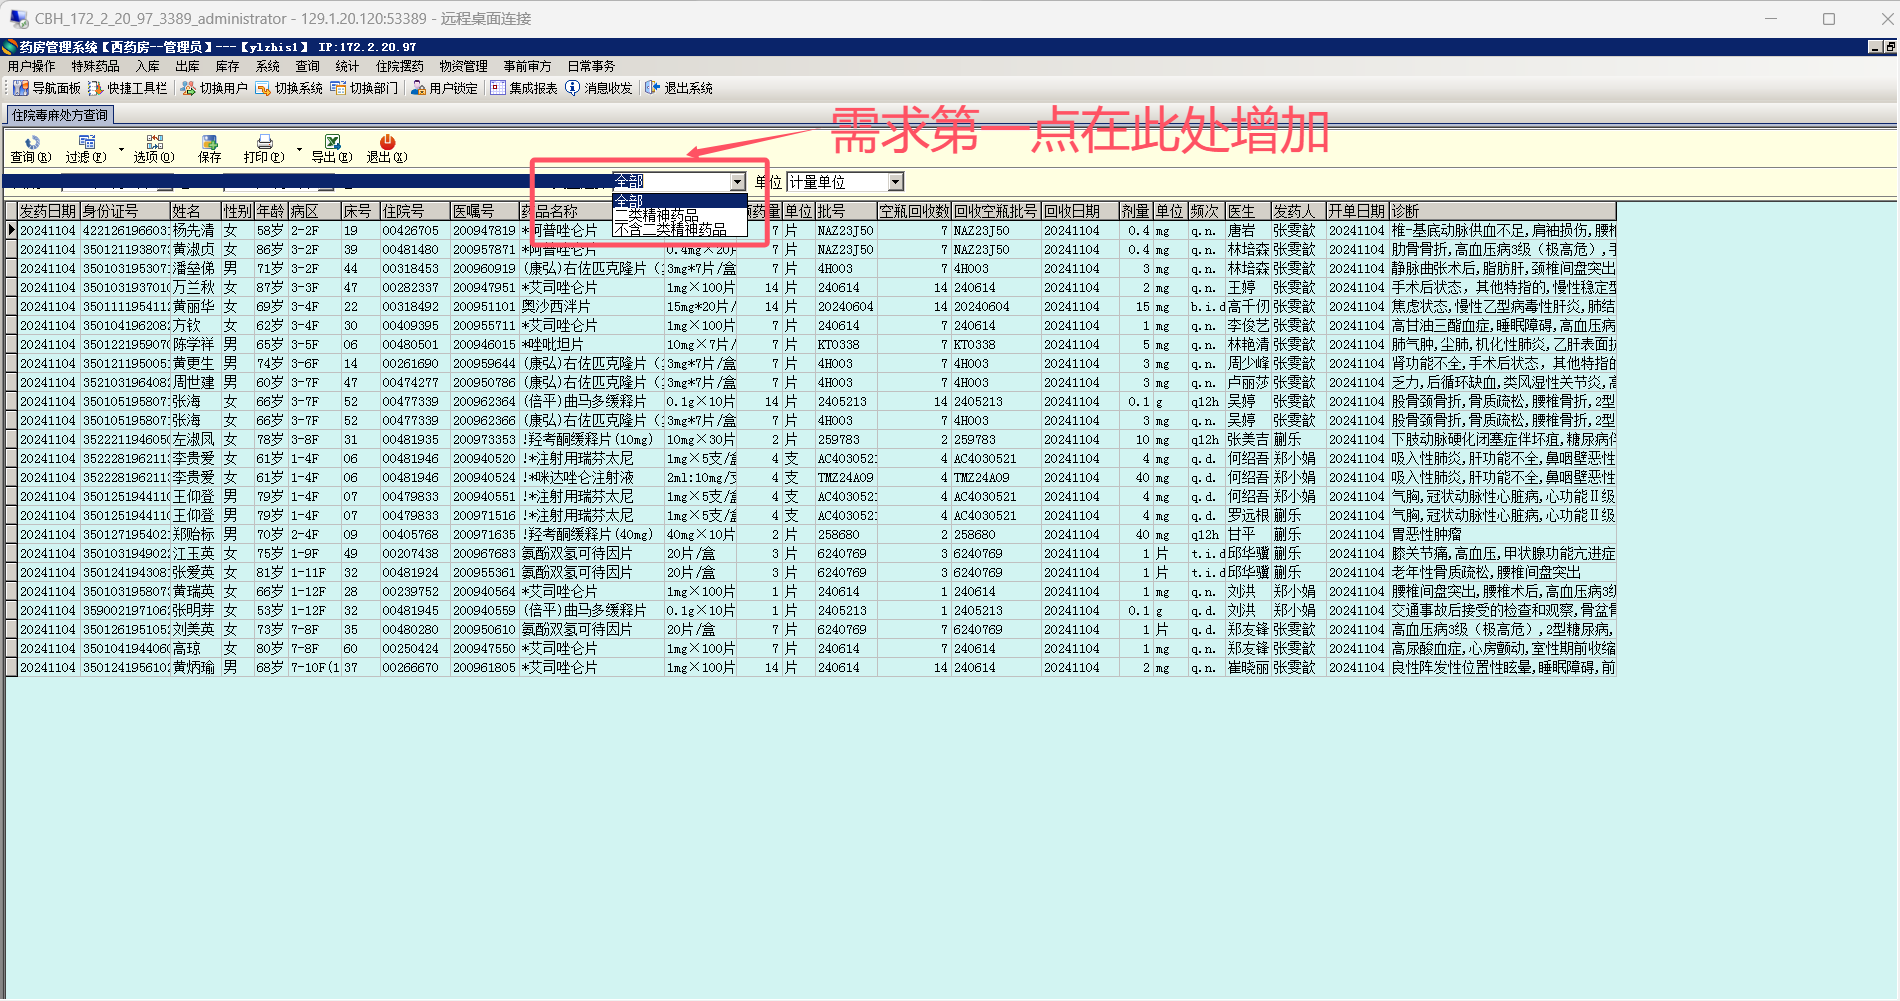The image size is (1900, 1001).
Task: Open the 统计 menu
Action: click(x=347, y=66)
